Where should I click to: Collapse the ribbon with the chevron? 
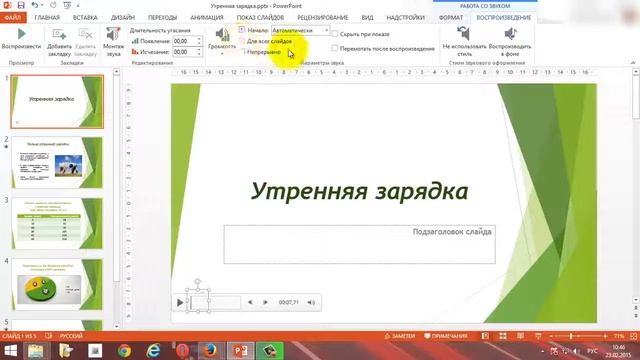coord(633,63)
